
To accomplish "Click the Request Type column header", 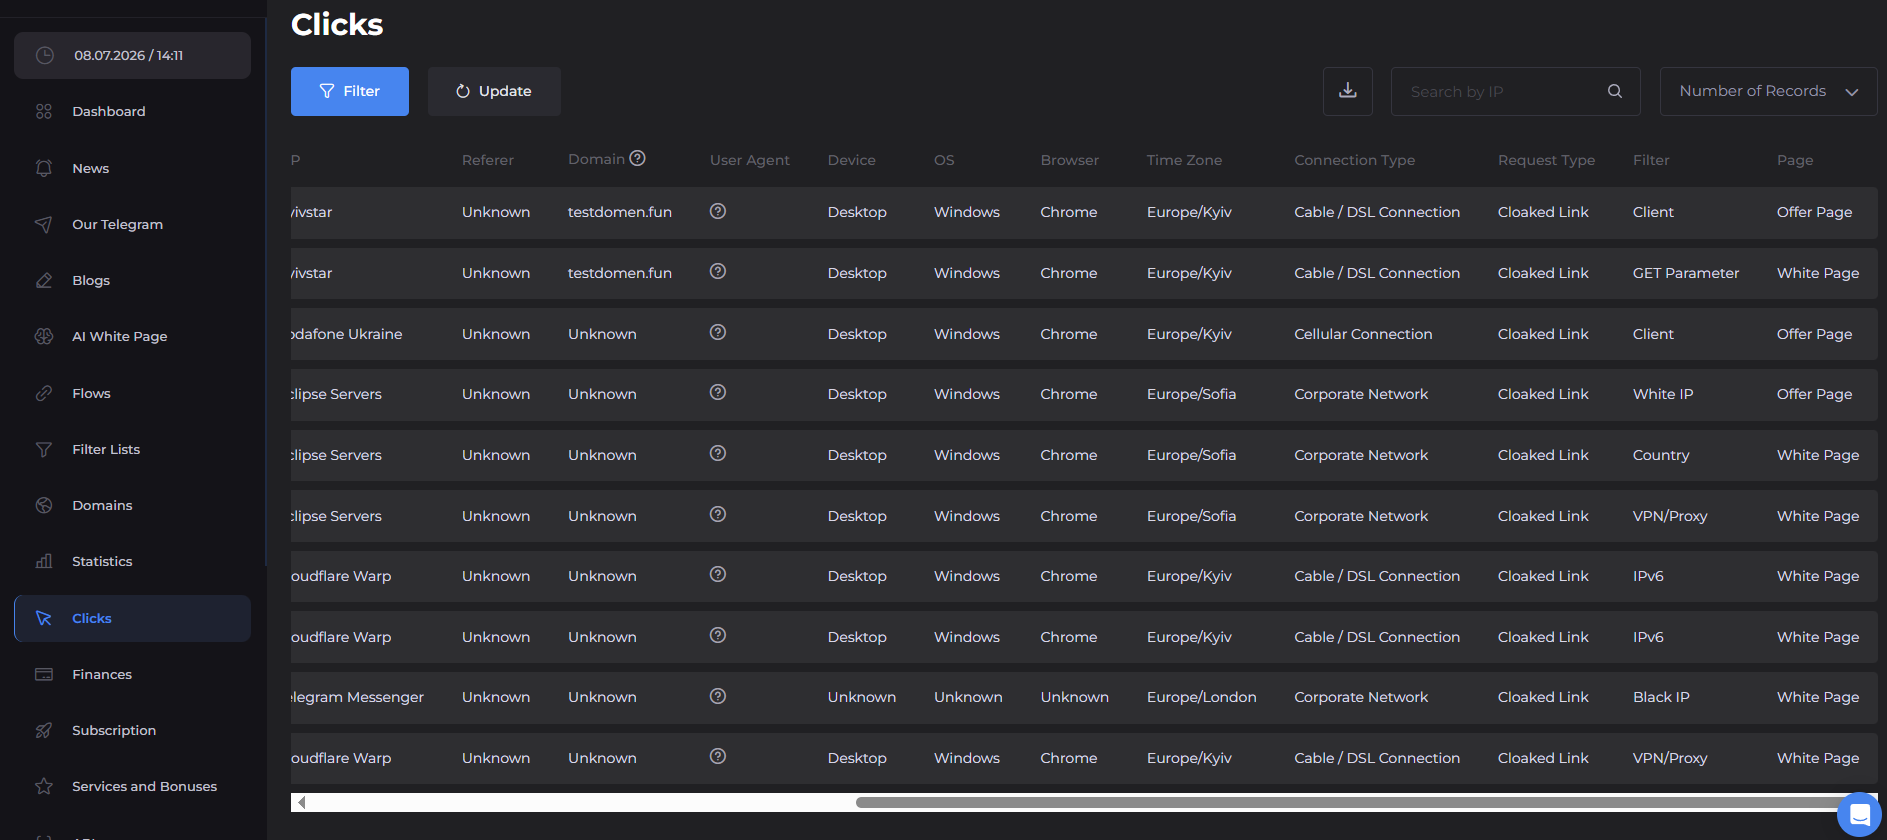I will click(x=1546, y=160).
